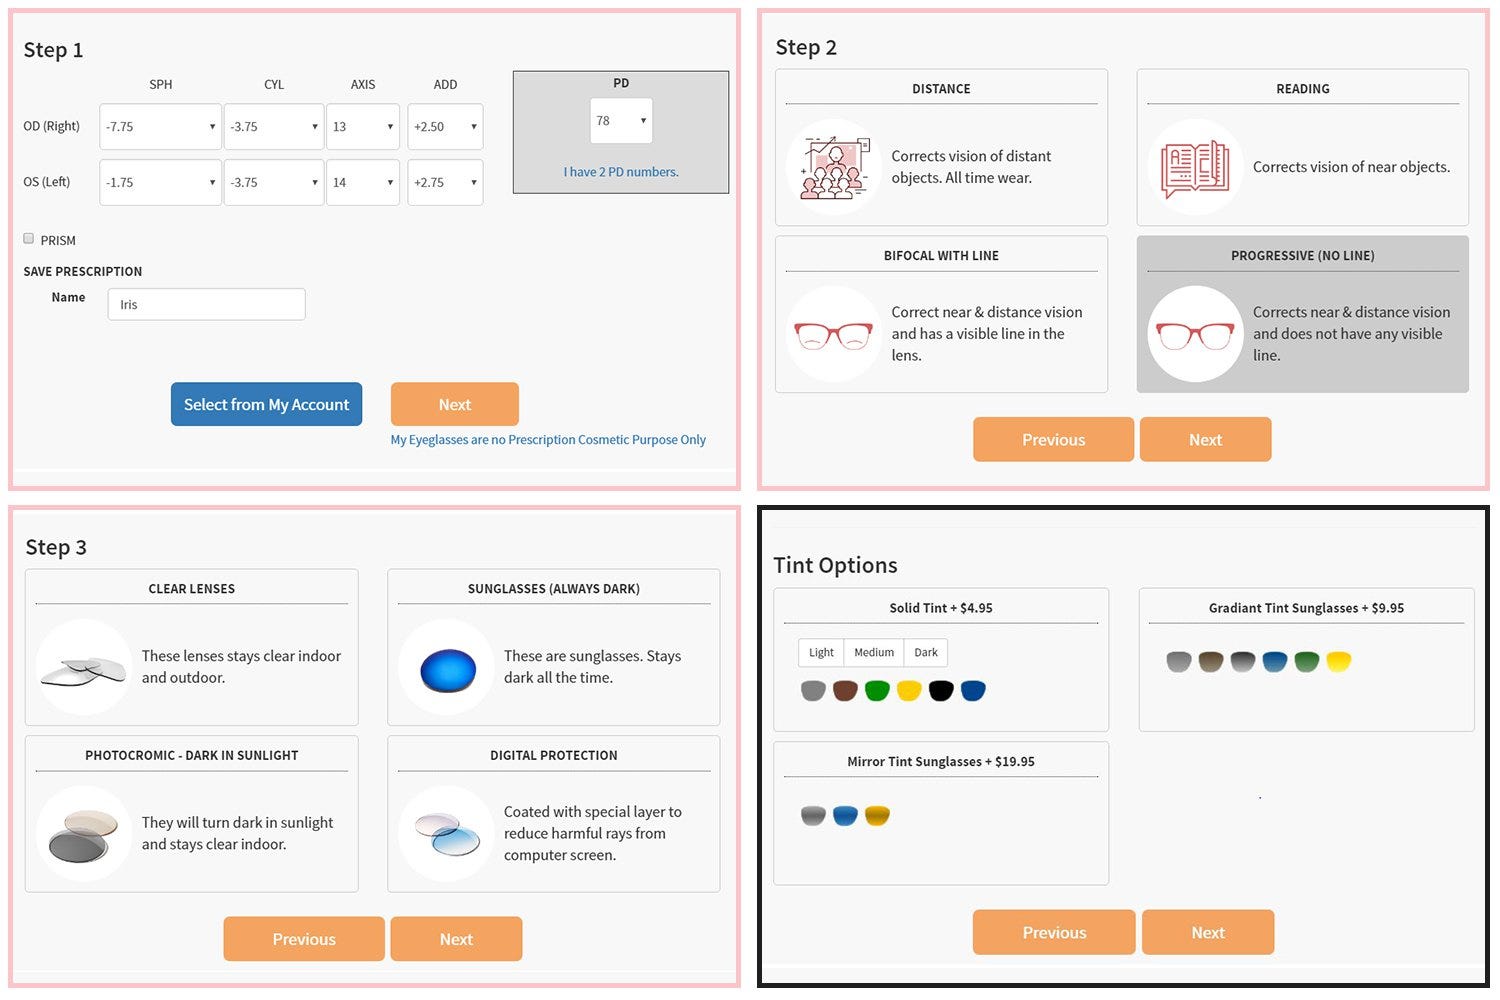Click Next in Tint Options
This screenshot has width=1500, height=1000.
coord(1208,932)
